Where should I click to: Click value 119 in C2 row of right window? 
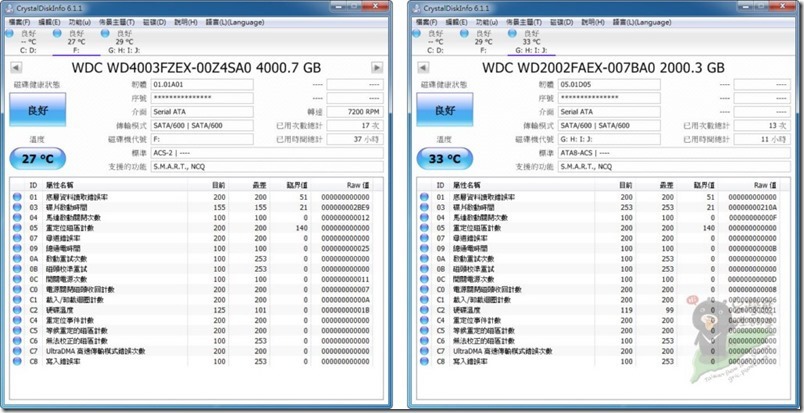click(627, 310)
